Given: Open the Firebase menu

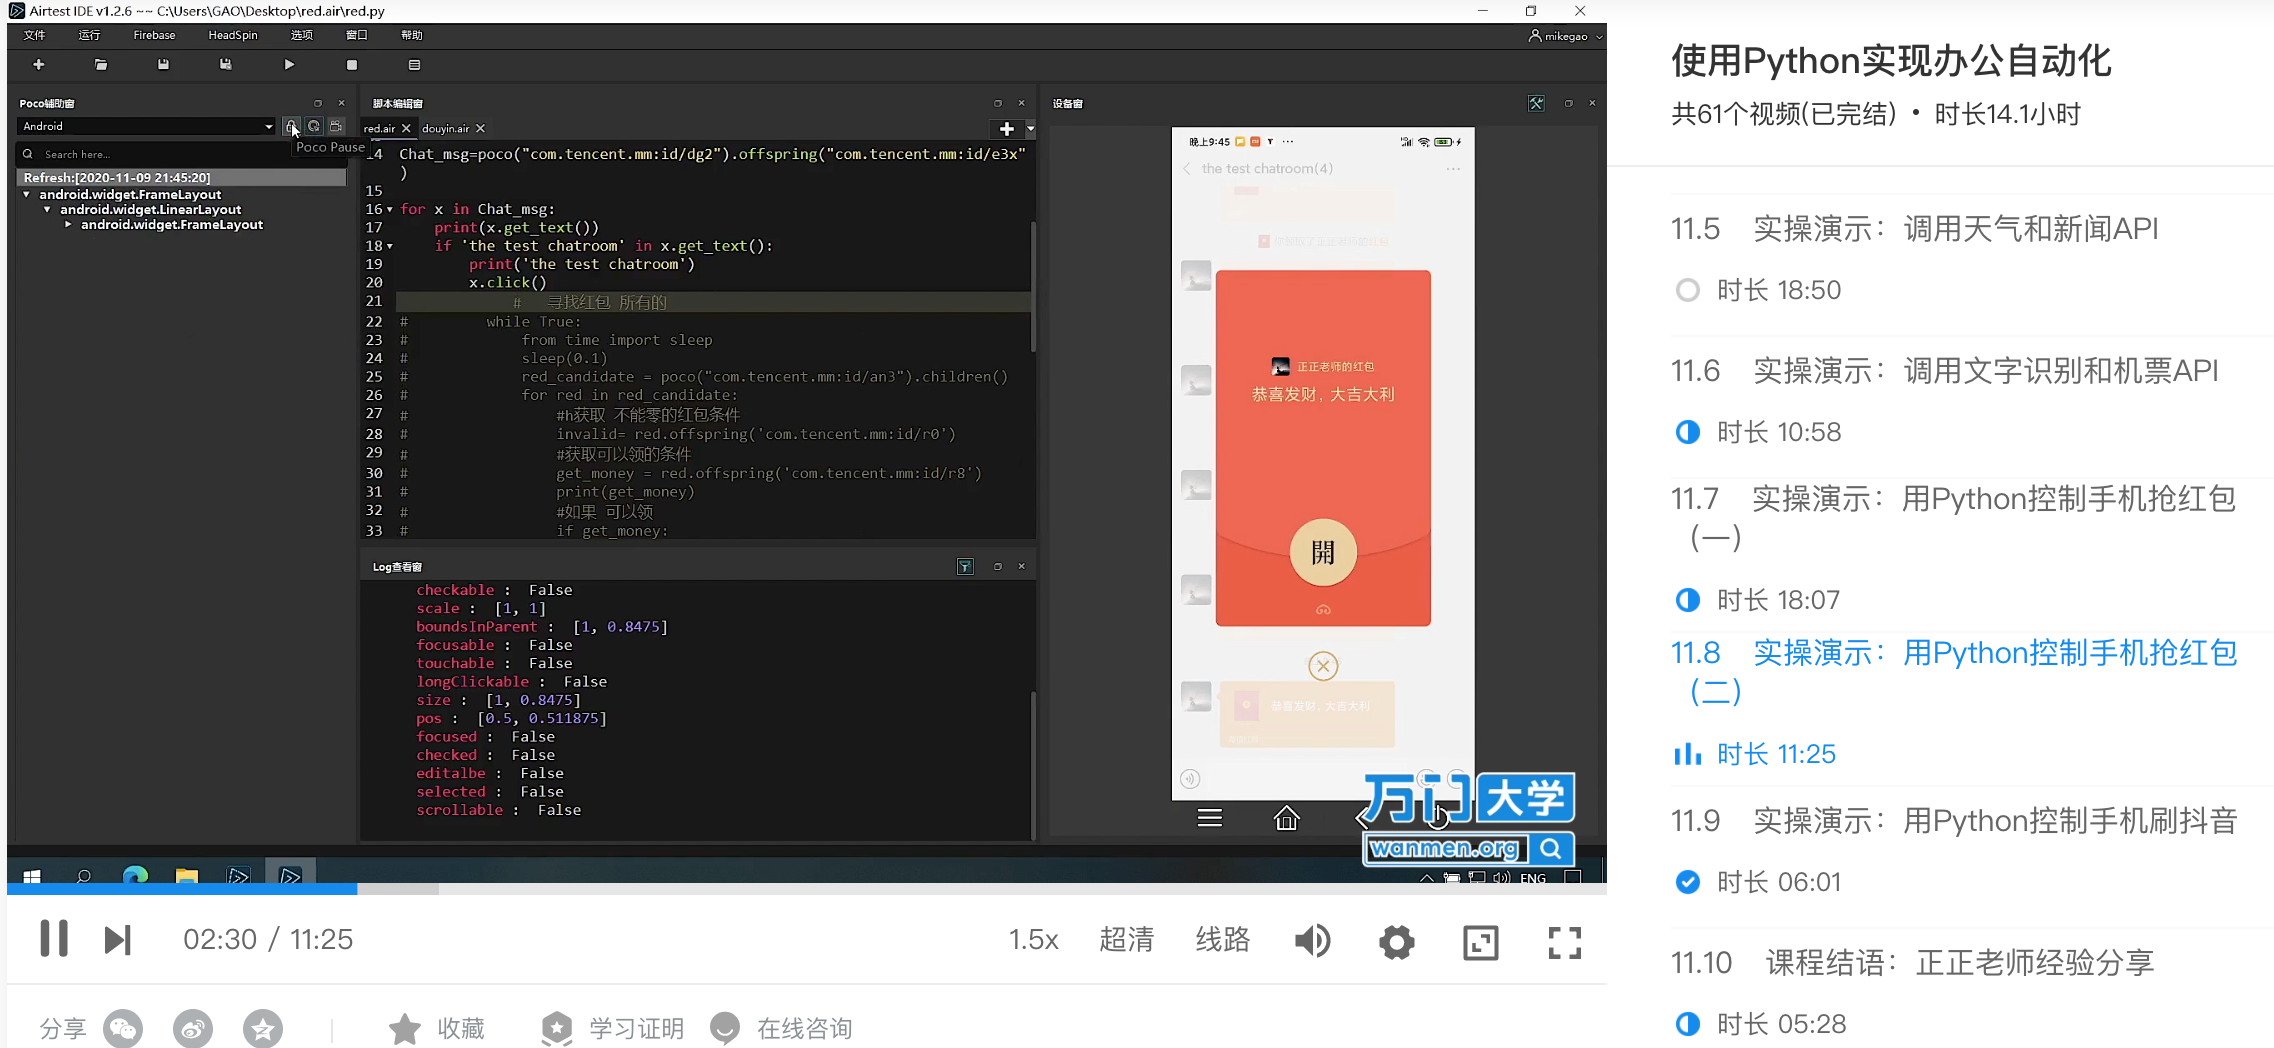Looking at the screenshot, I should 154,35.
